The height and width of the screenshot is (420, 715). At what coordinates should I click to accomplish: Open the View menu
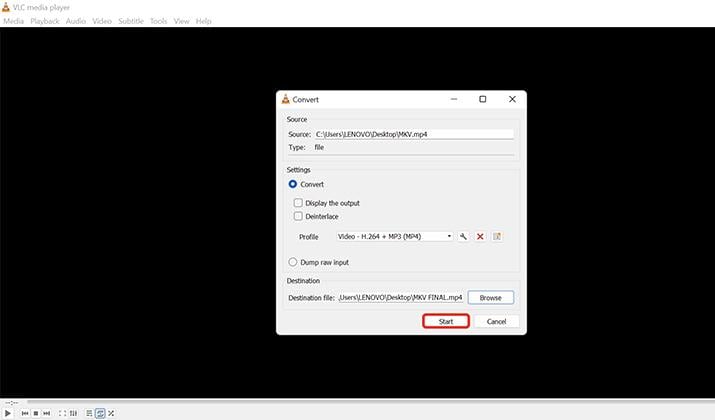click(181, 21)
